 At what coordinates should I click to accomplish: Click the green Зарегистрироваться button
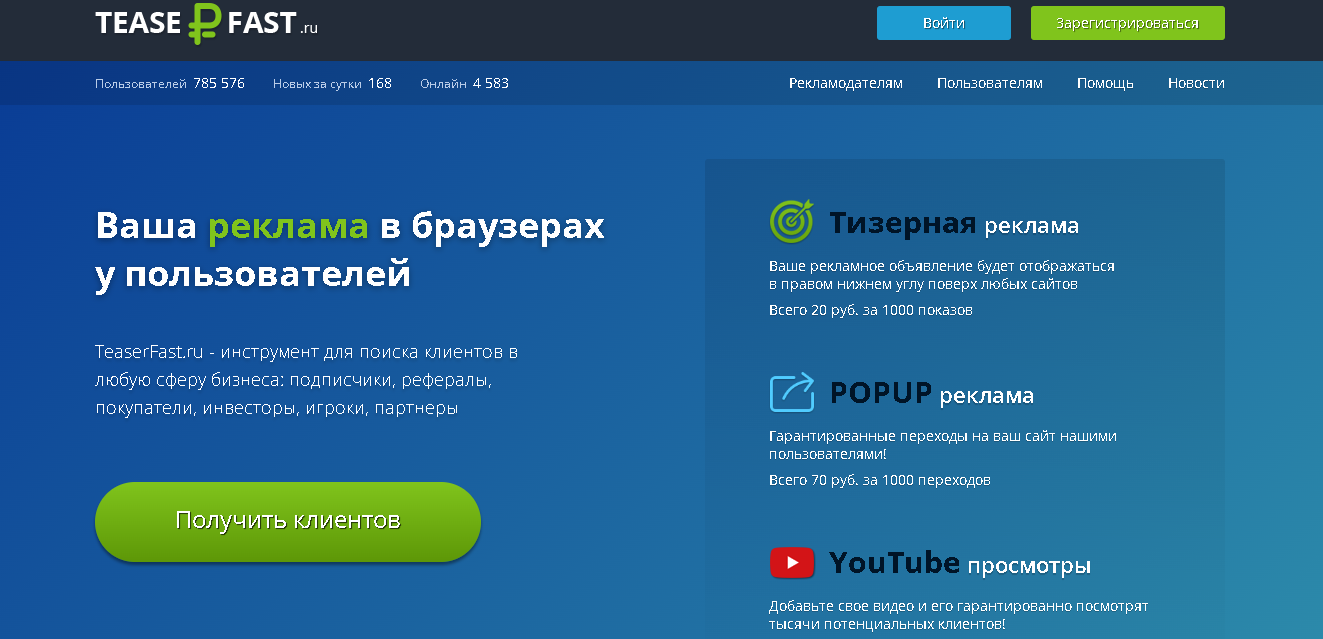(x=1127, y=23)
